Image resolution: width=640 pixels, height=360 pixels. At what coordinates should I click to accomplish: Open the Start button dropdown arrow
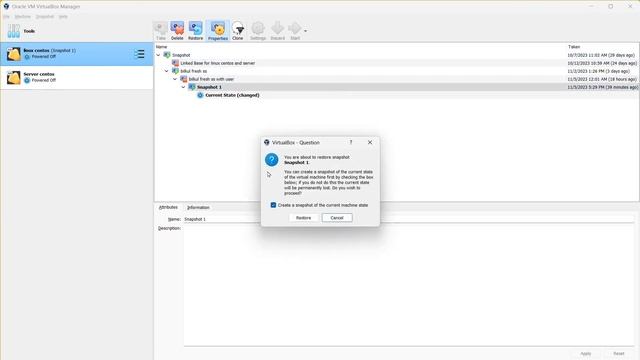click(305, 31)
